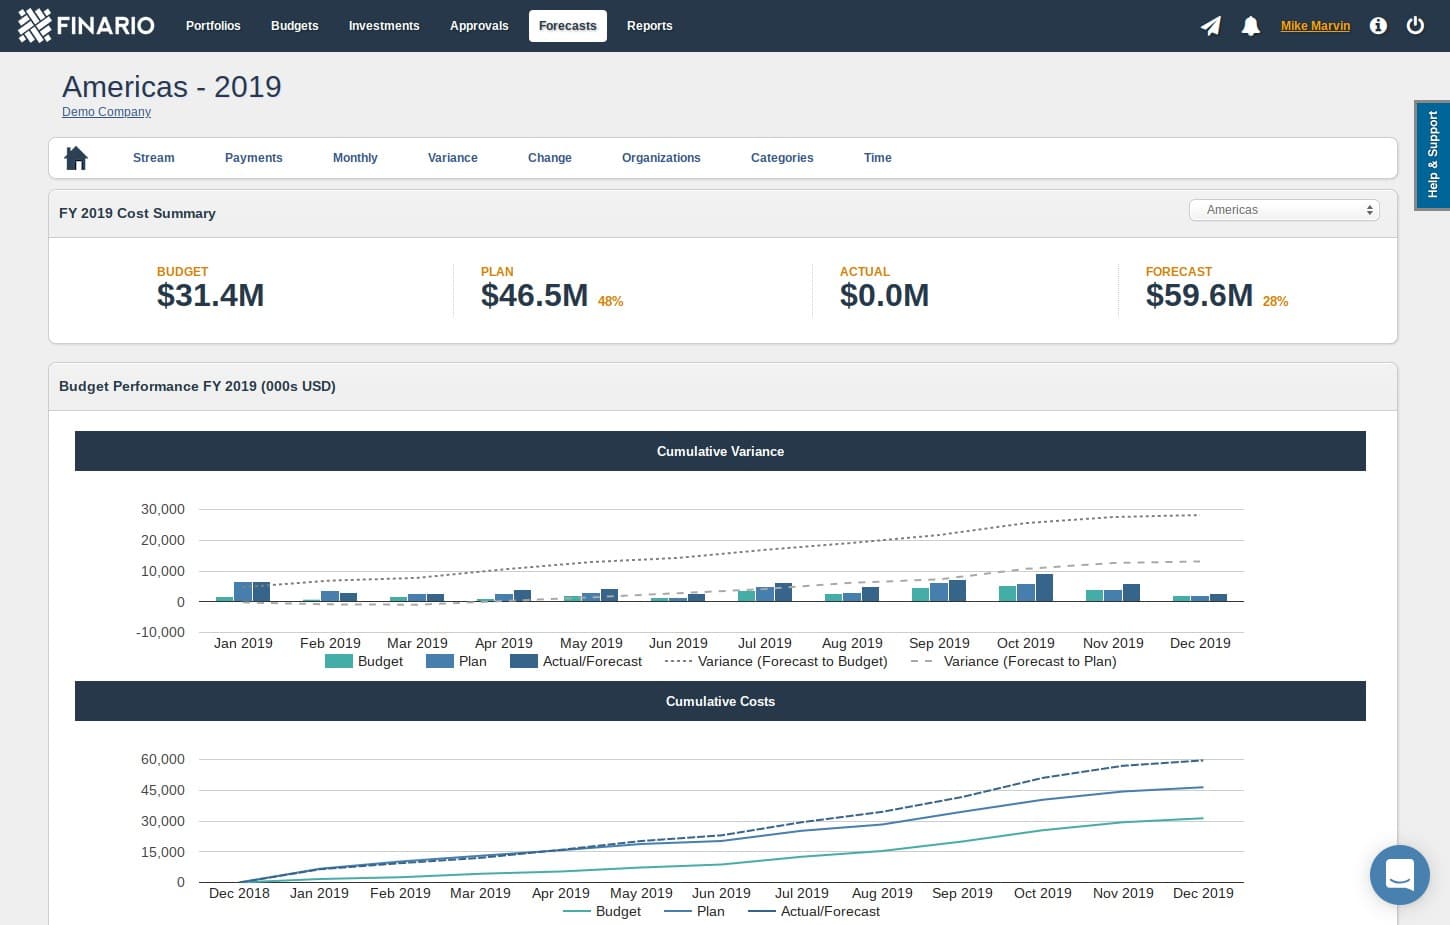Viewport: 1450px width, 925px height.
Task: Click the power logout icon
Action: pos(1415,25)
